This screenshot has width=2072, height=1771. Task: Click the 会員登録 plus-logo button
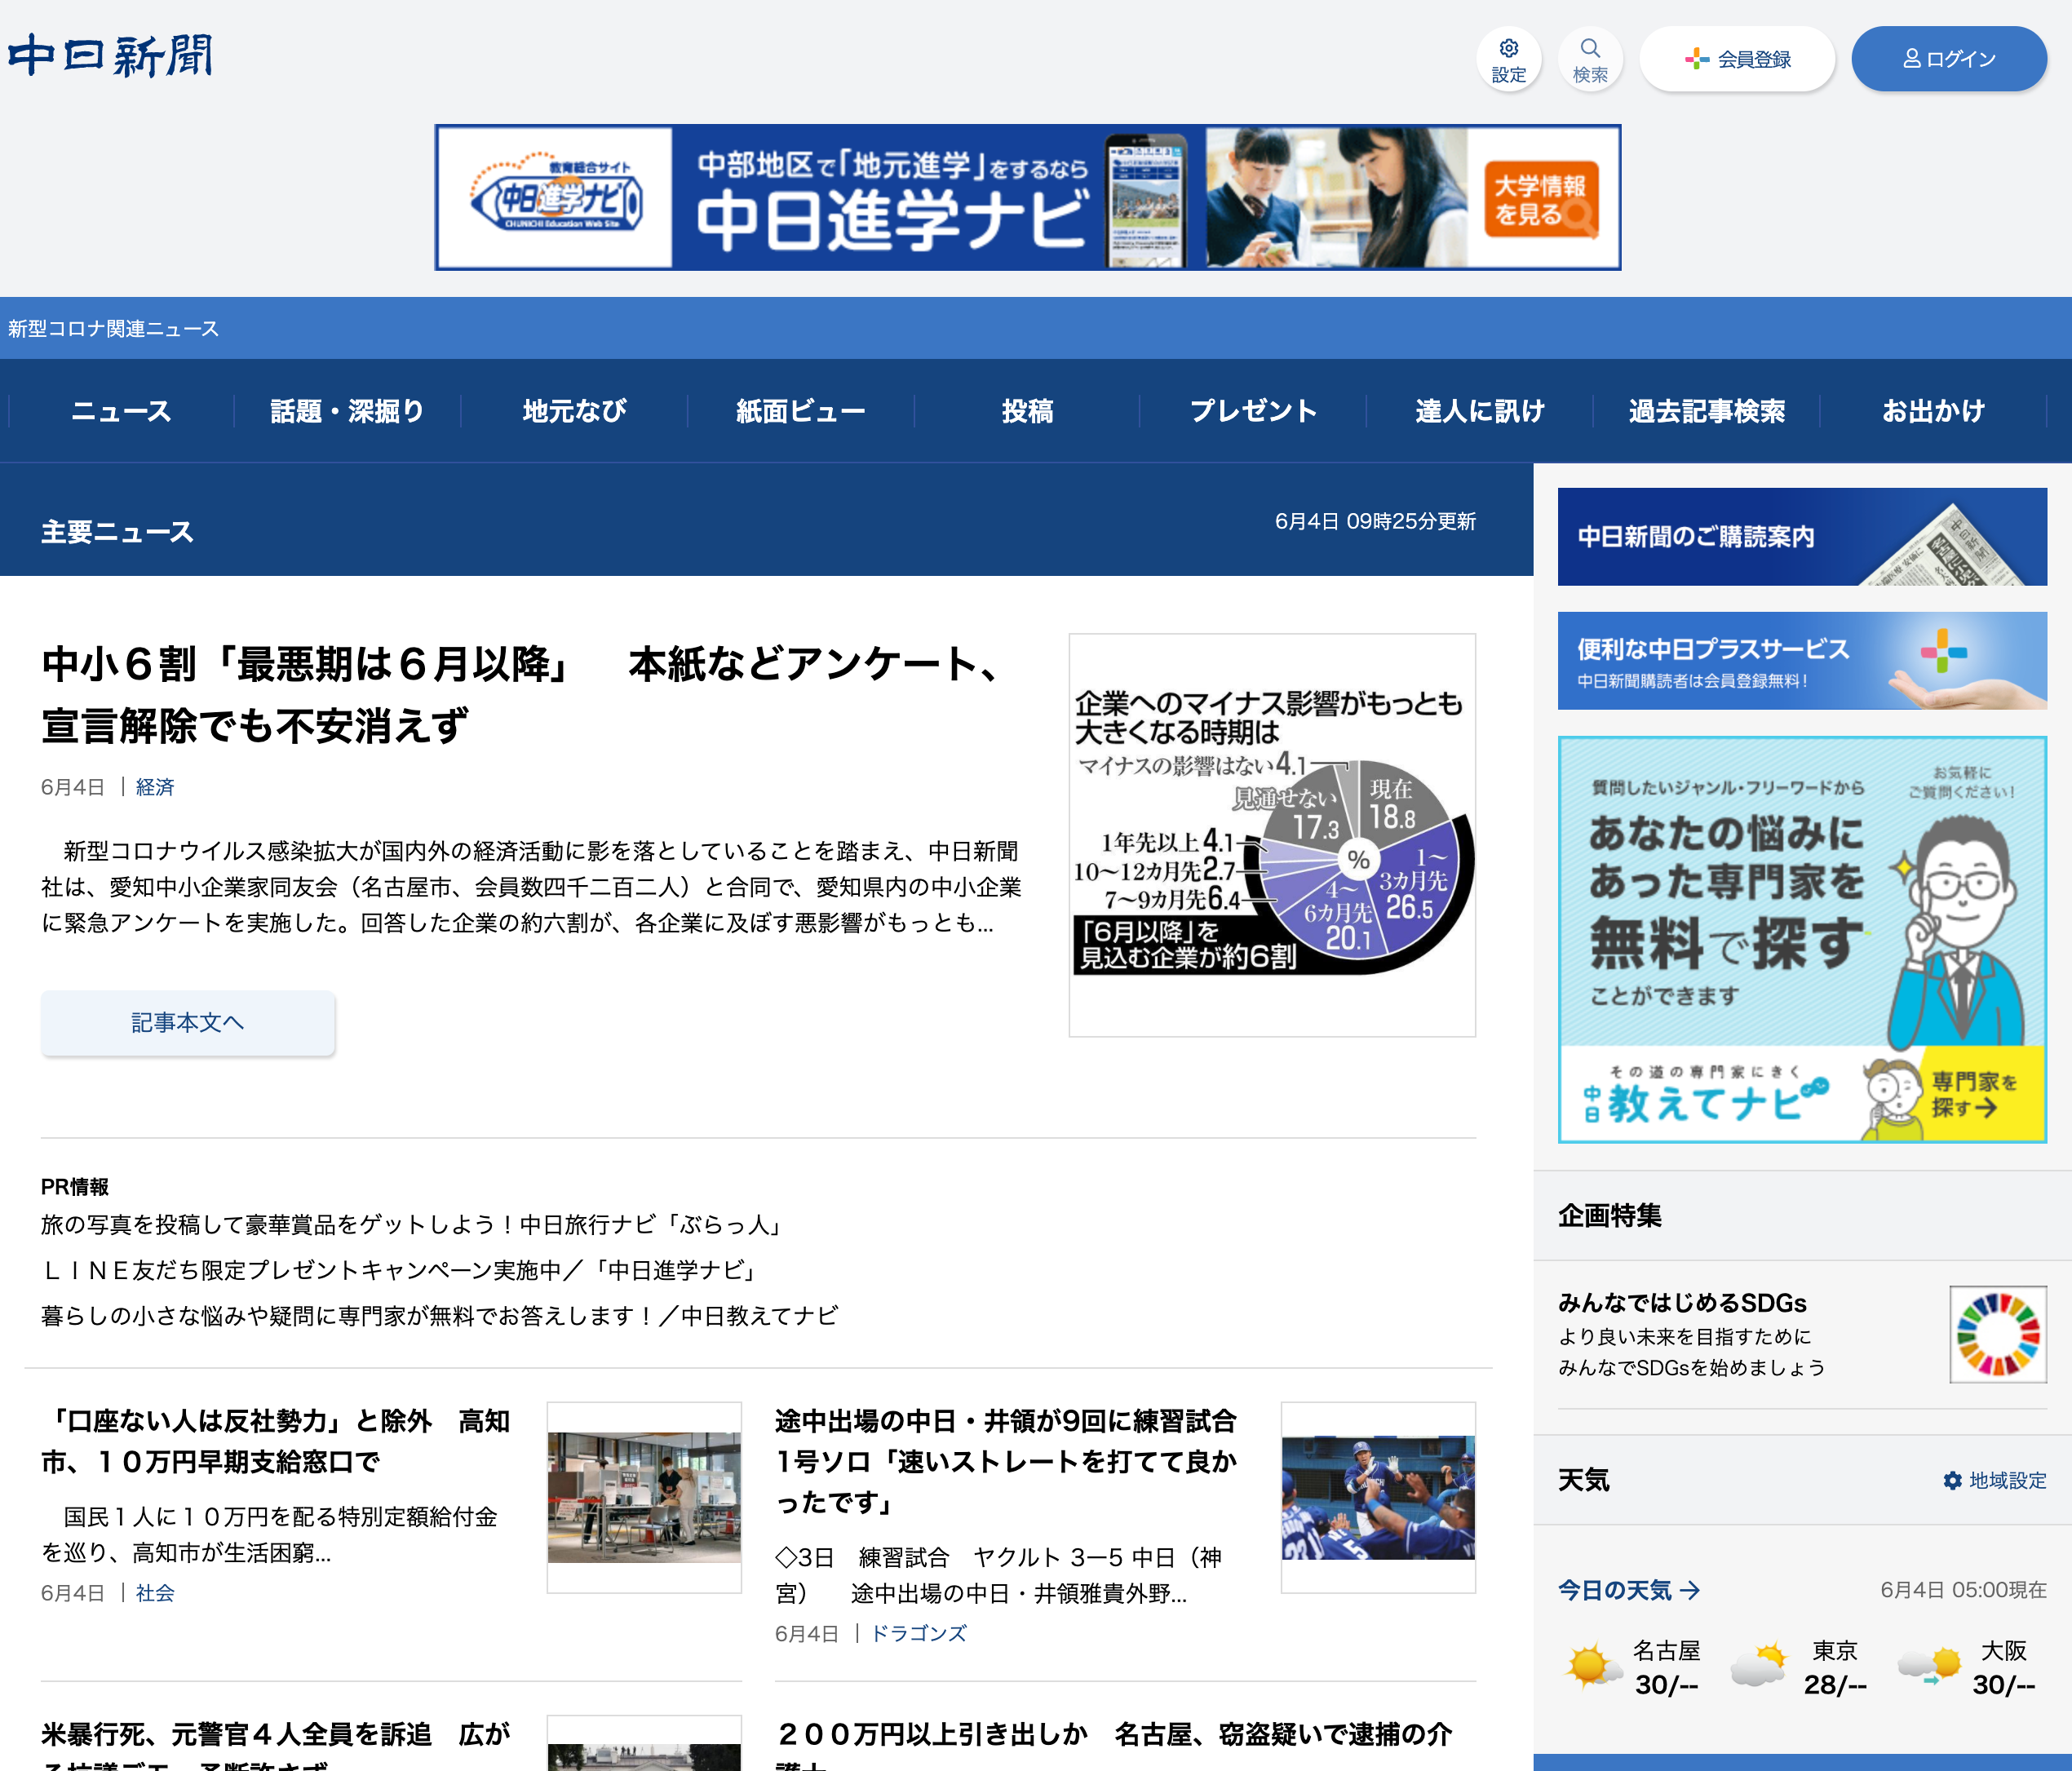[1737, 59]
